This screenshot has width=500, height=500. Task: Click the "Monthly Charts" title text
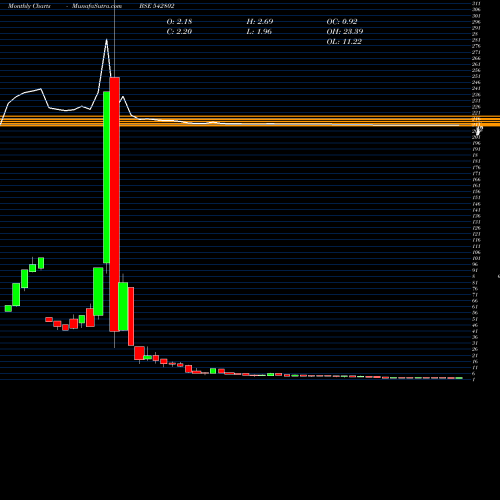pos(29,6)
